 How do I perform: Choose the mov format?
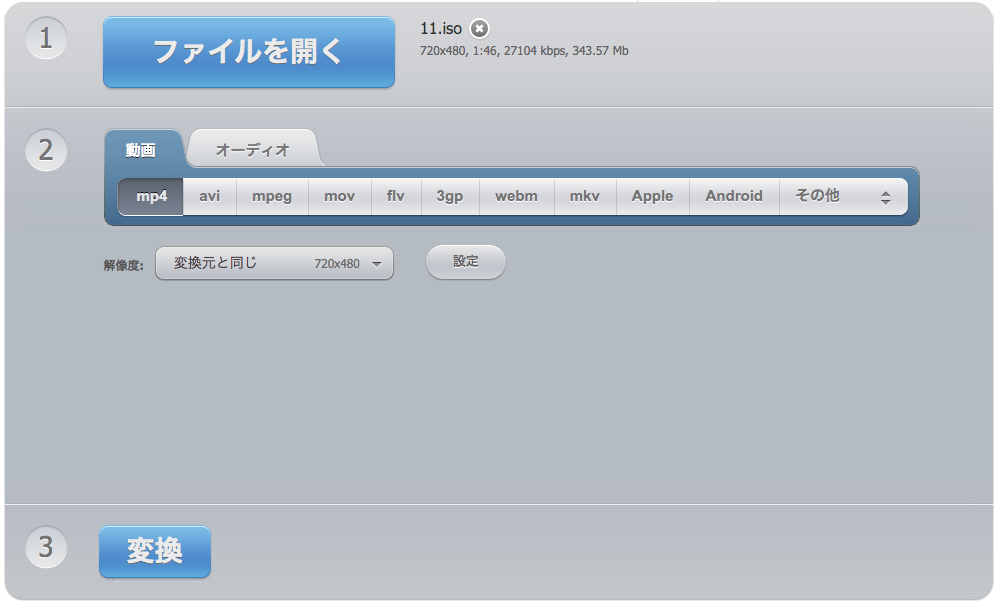[339, 197]
